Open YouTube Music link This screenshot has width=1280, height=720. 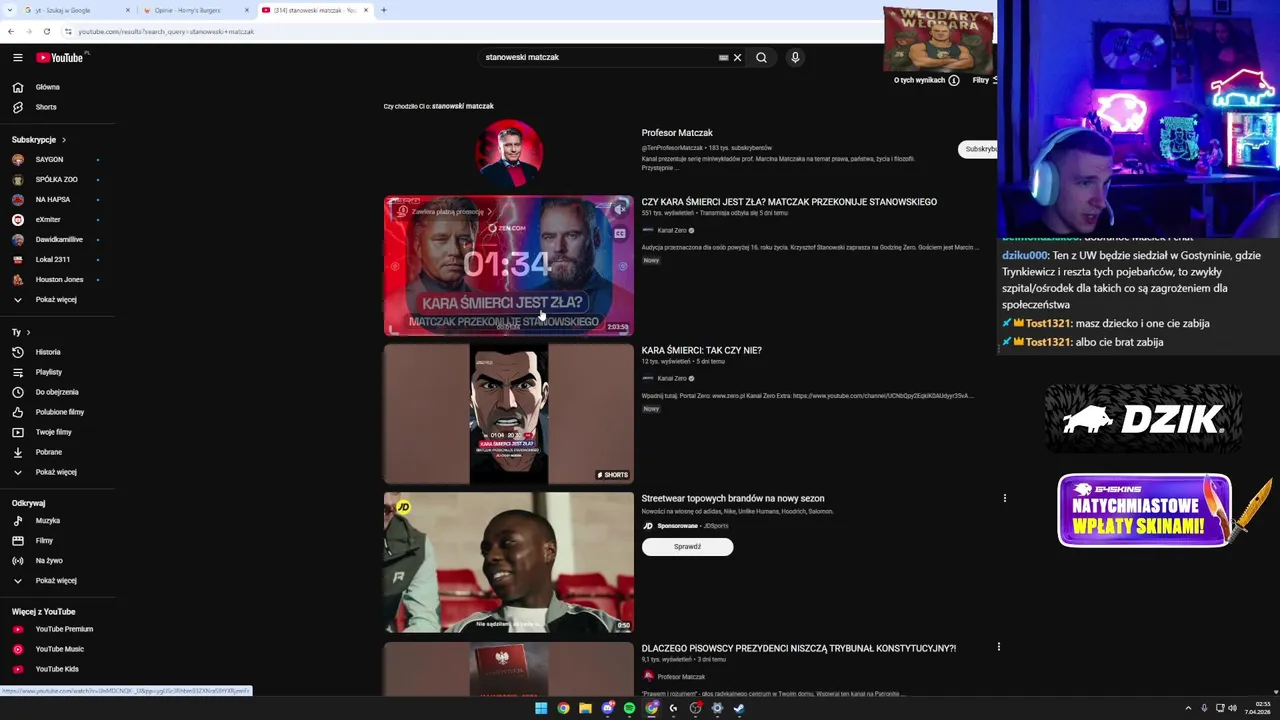pos(58,649)
